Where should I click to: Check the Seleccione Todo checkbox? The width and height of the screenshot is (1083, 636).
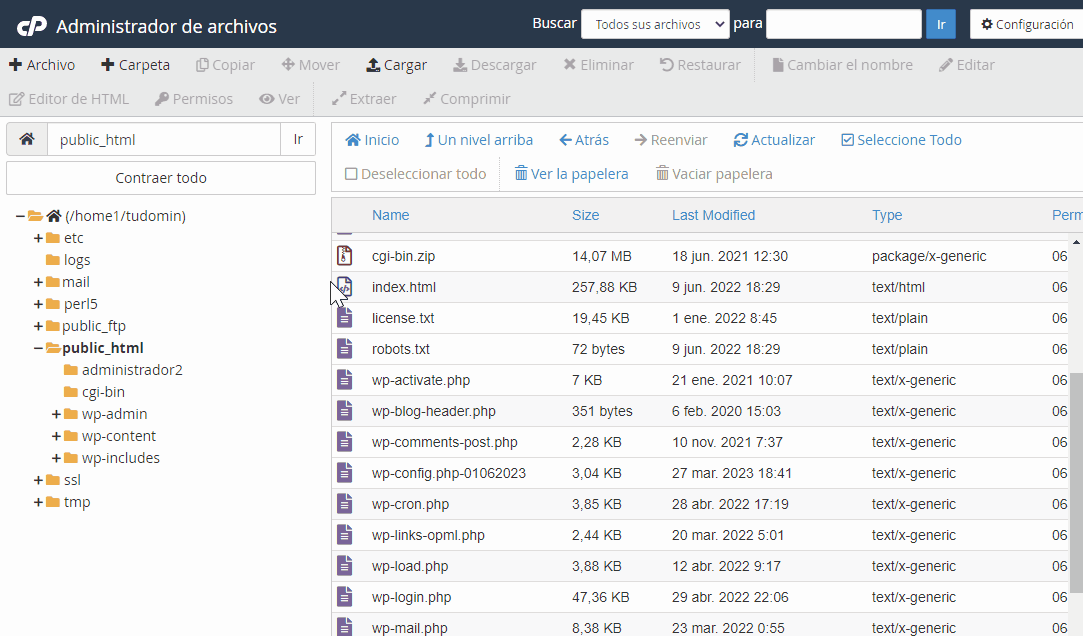tap(847, 140)
